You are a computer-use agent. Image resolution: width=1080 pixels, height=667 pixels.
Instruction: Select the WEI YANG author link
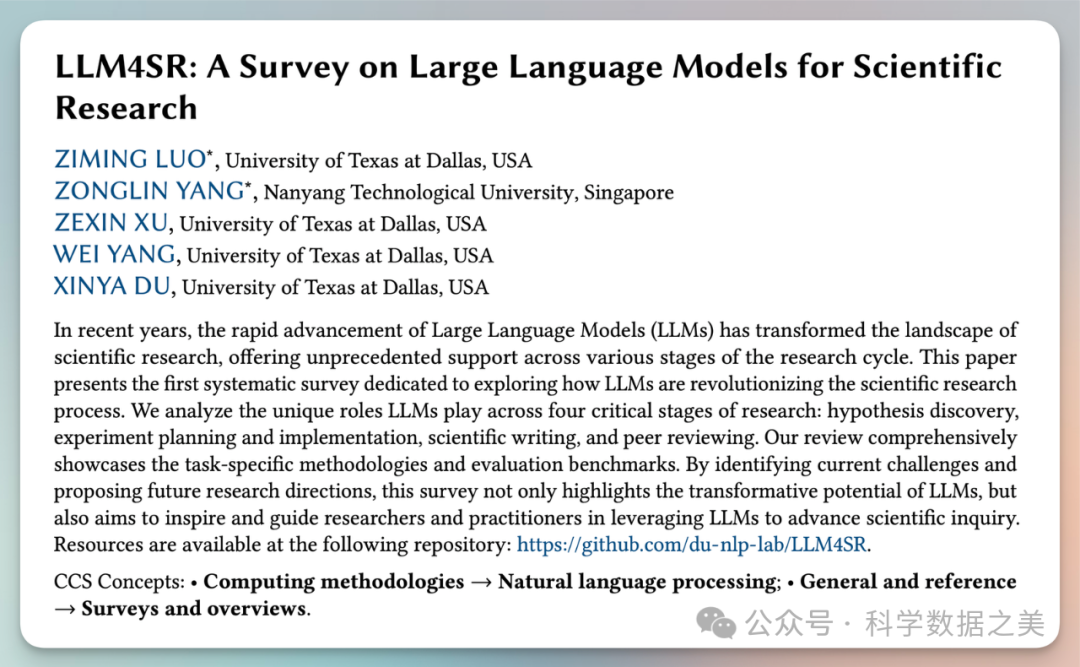(x=114, y=255)
